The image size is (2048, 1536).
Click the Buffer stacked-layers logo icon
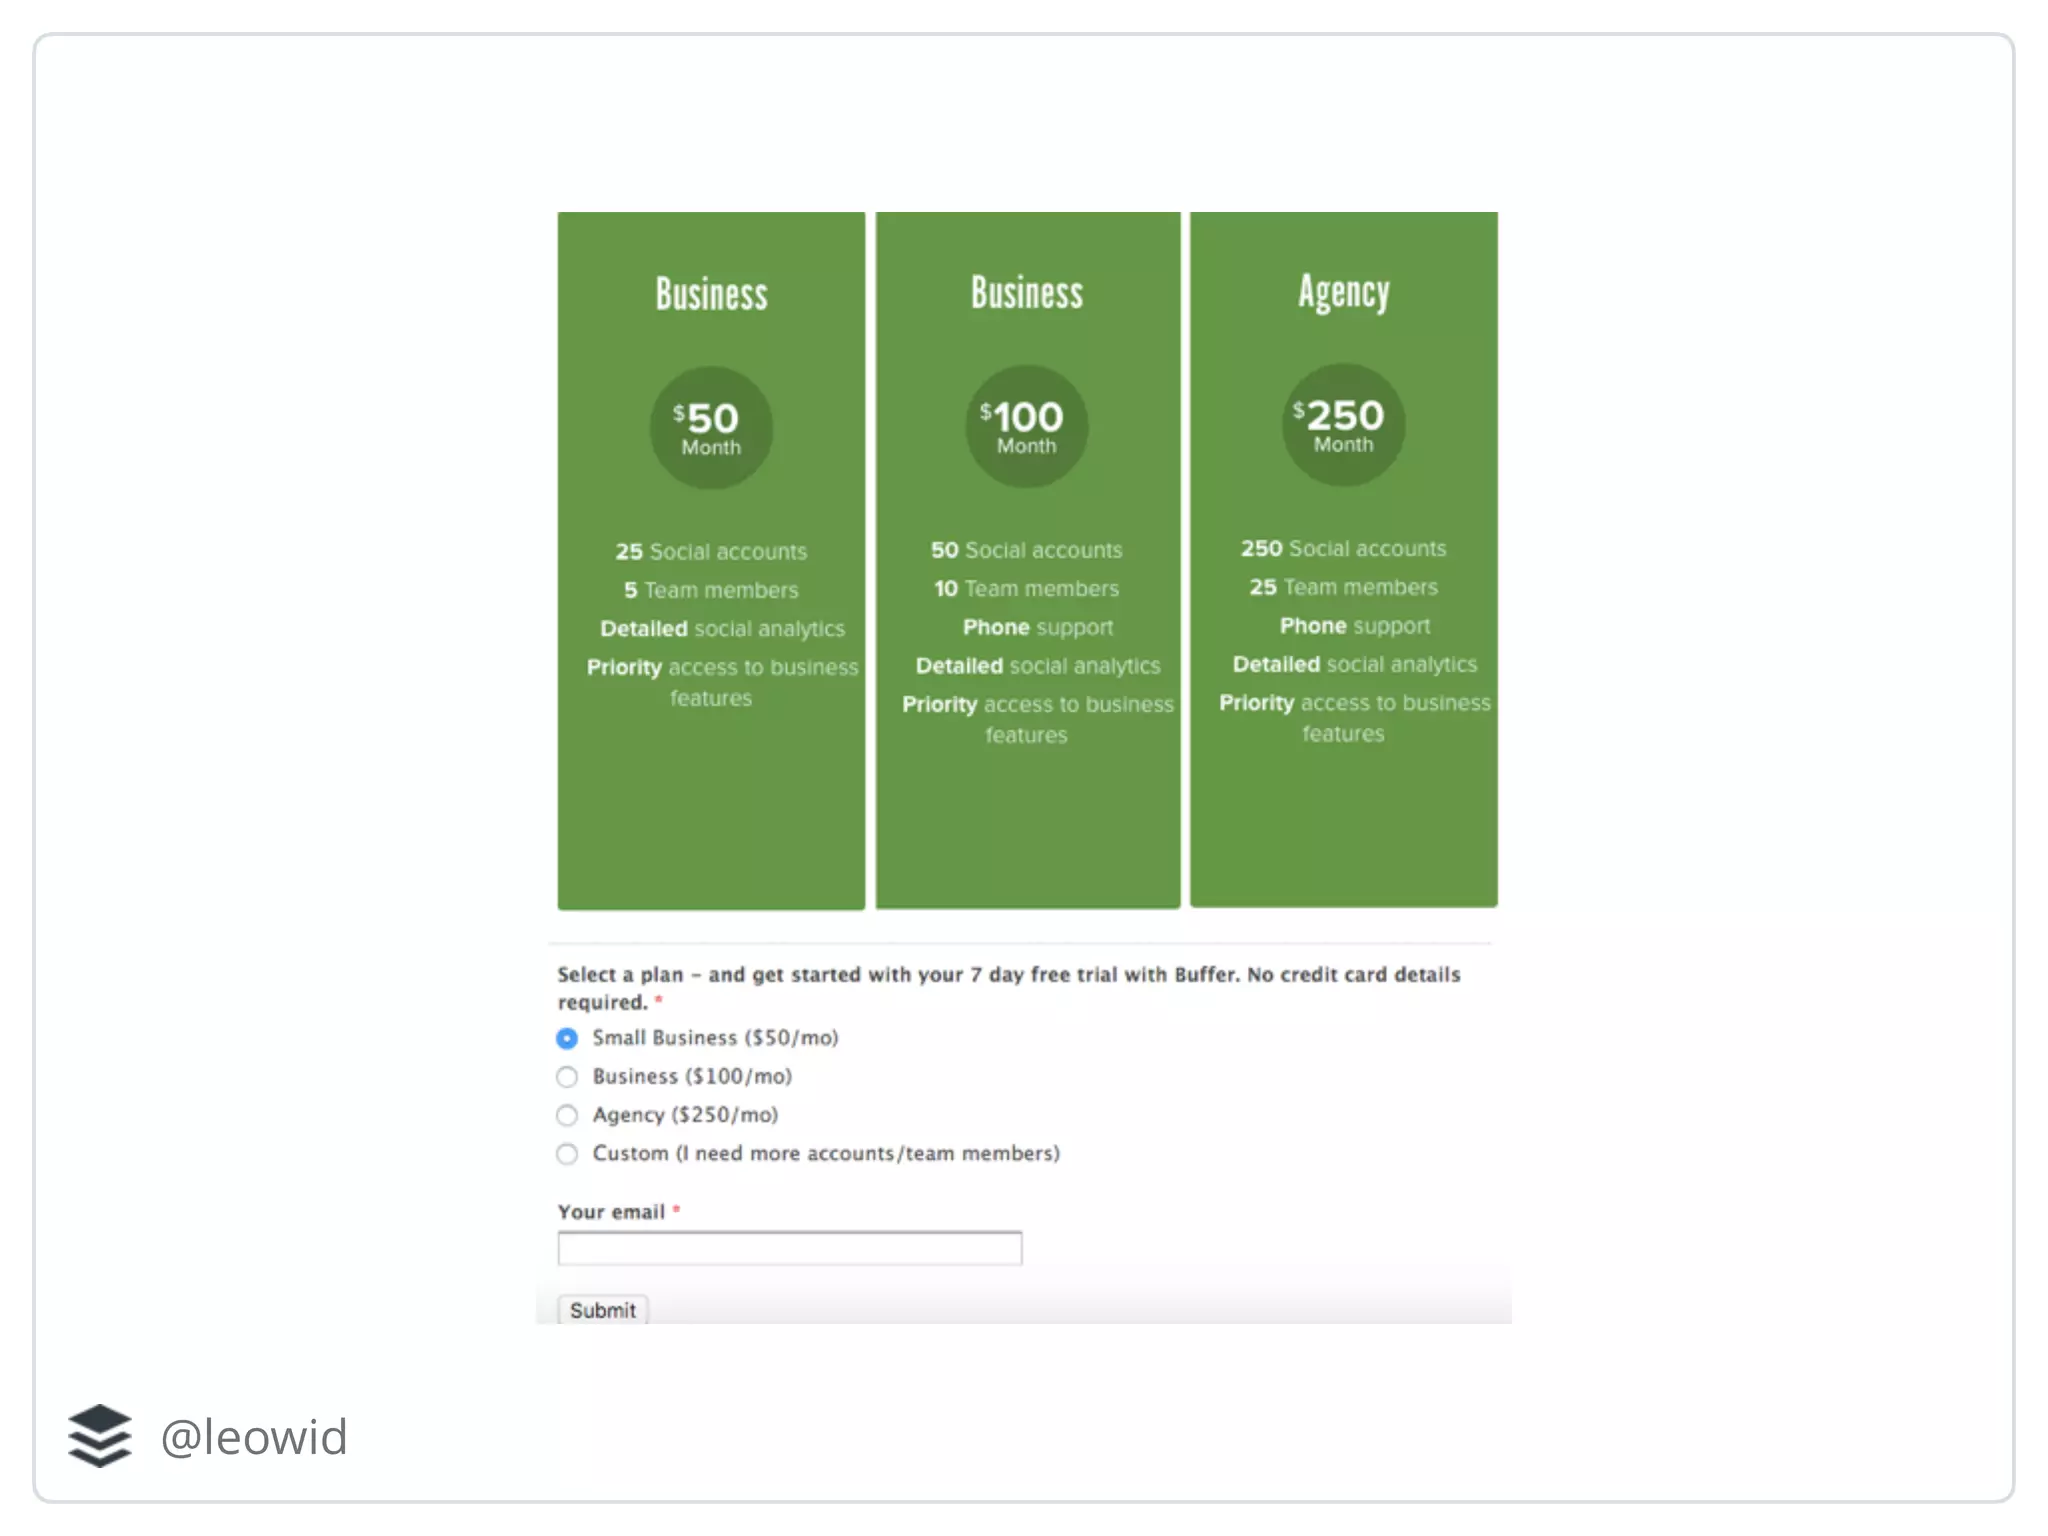click(x=99, y=1436)
